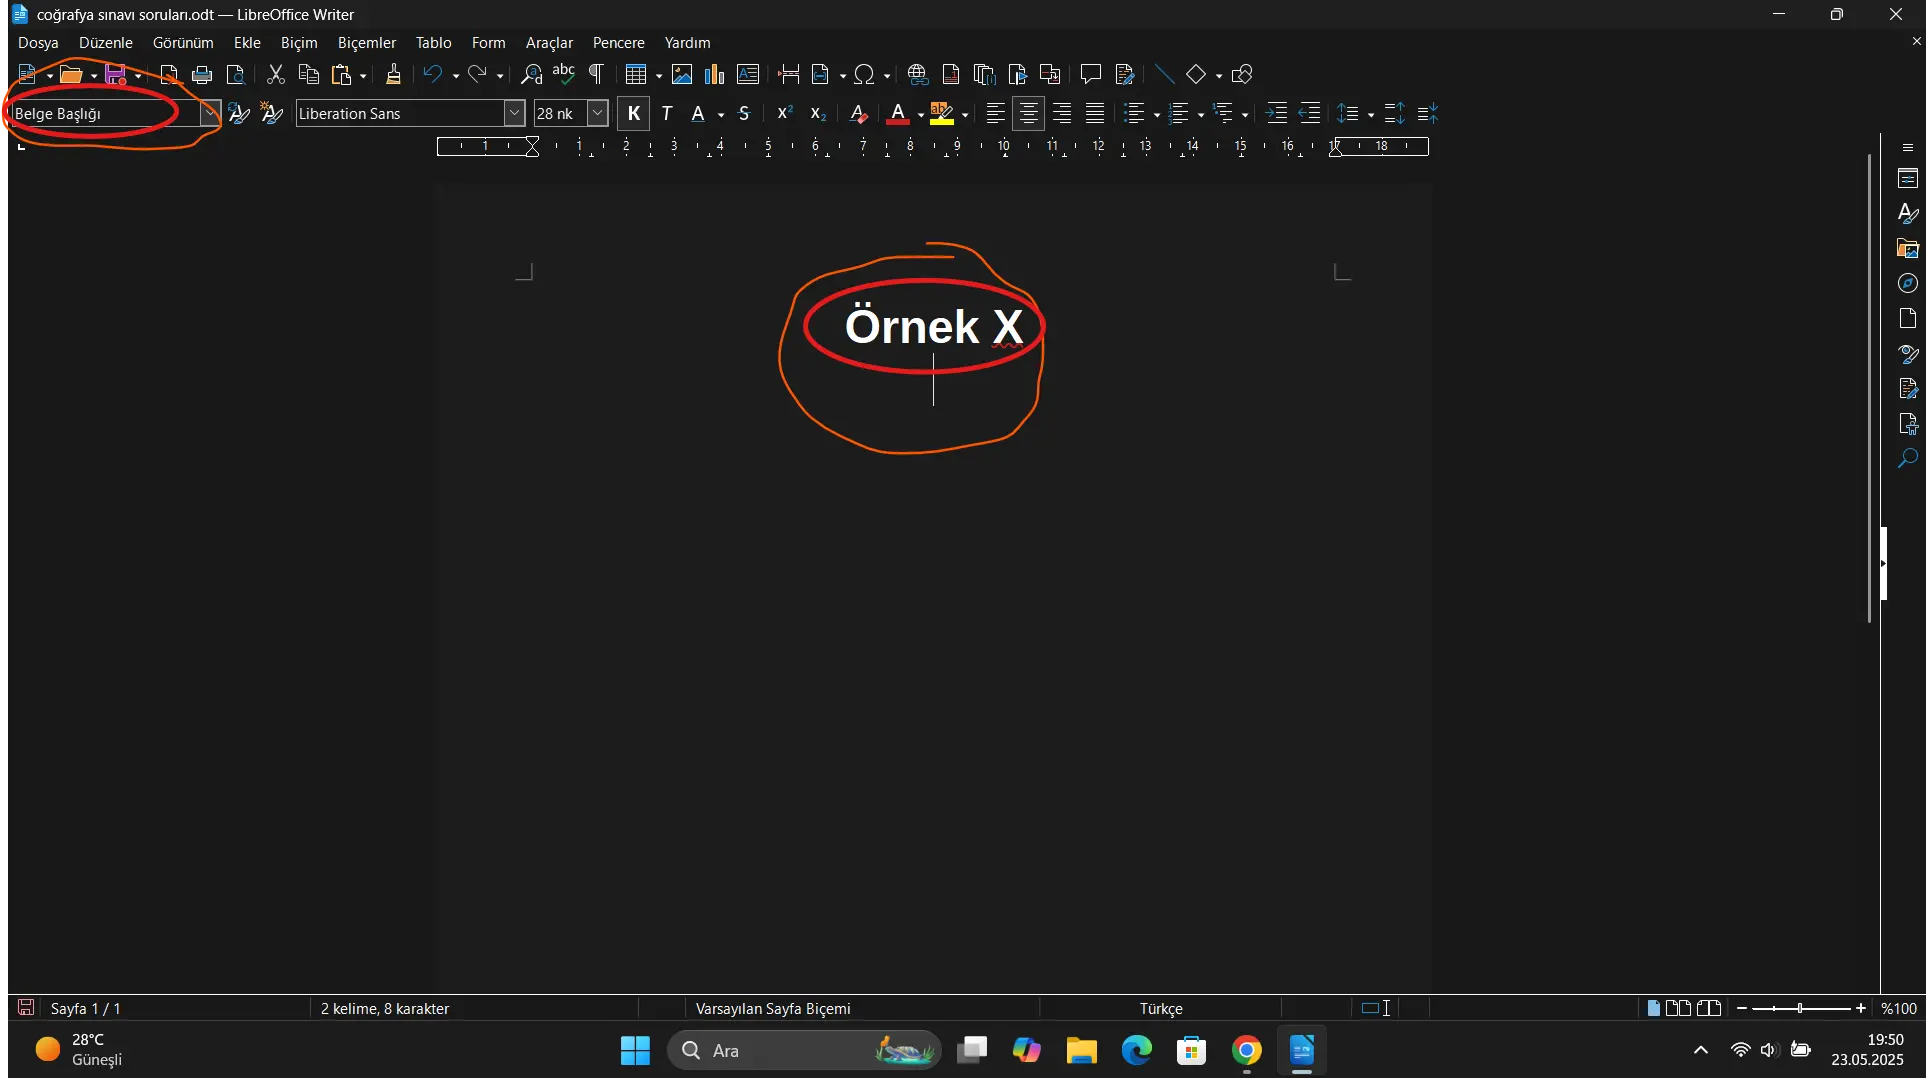The image size is (1926, 1078).
Task: Open Print Preview from the toolbar
Action: [x=235, y=74]
